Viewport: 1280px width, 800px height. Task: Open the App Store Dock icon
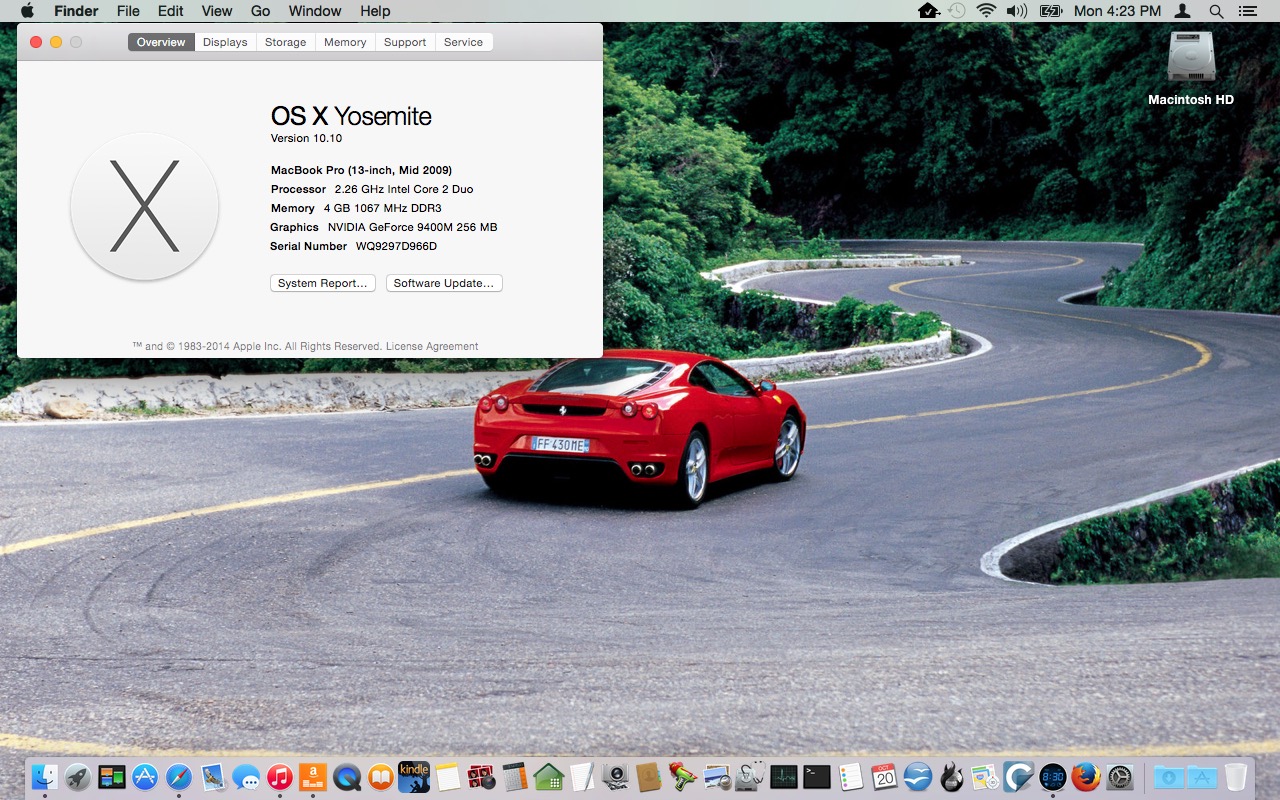[x=145, y=777]
